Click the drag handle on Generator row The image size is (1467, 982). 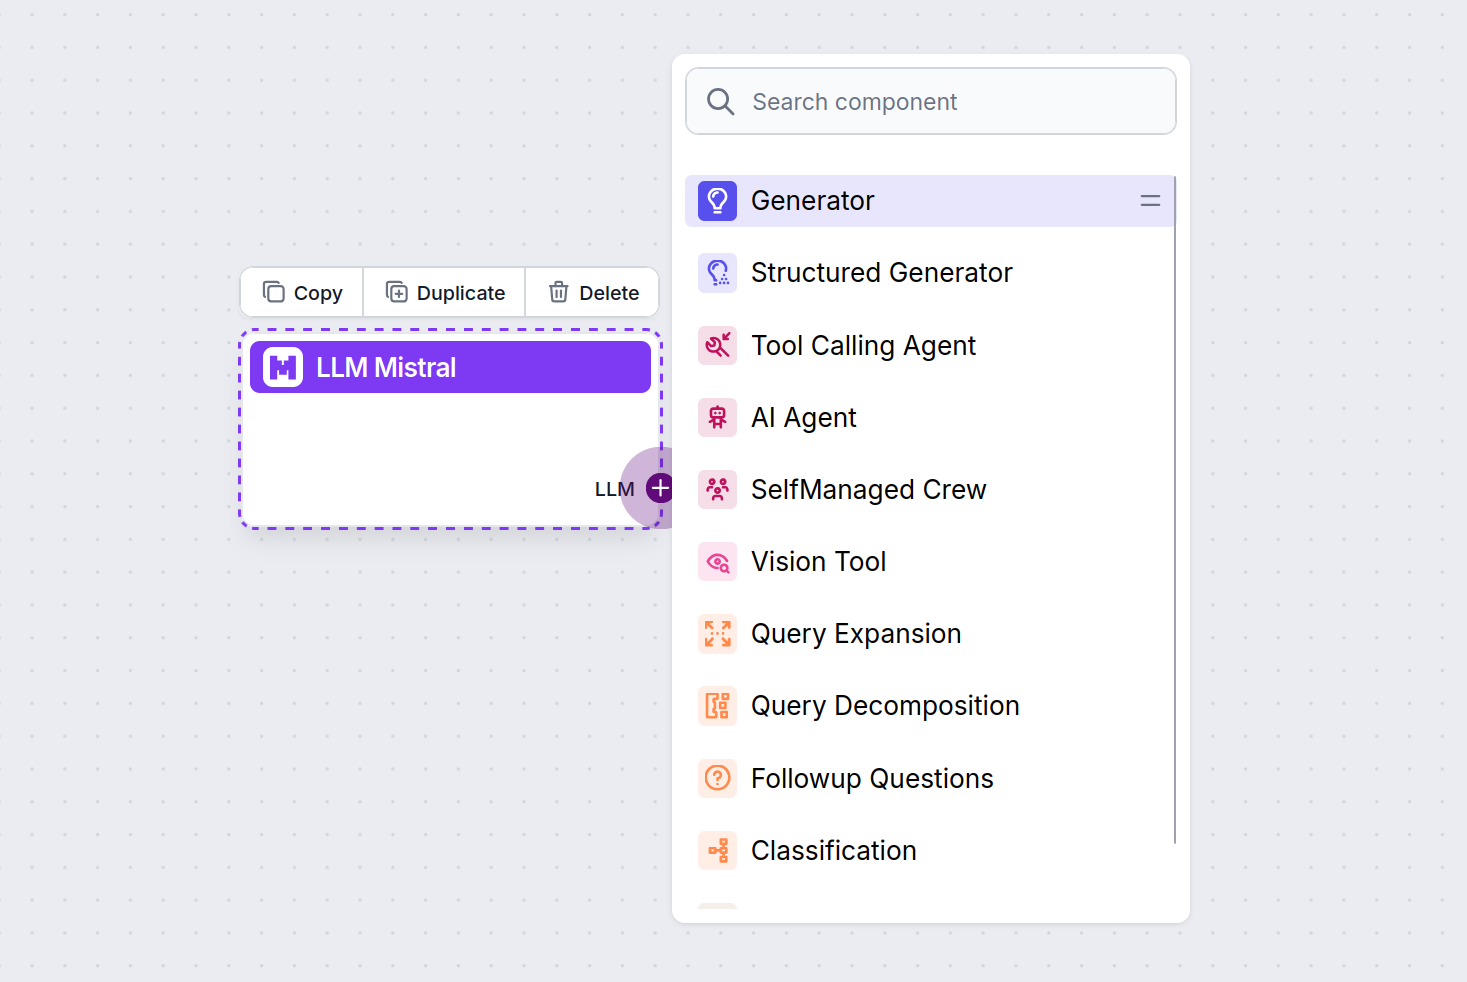pyautogui.click(x=1150, y=201)
